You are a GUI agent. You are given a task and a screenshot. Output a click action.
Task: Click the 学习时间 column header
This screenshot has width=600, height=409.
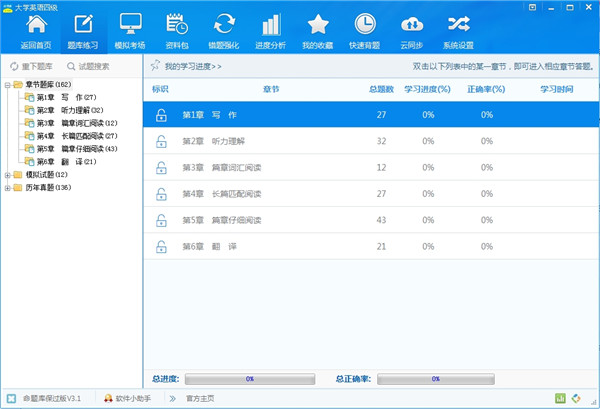point(557,89)
